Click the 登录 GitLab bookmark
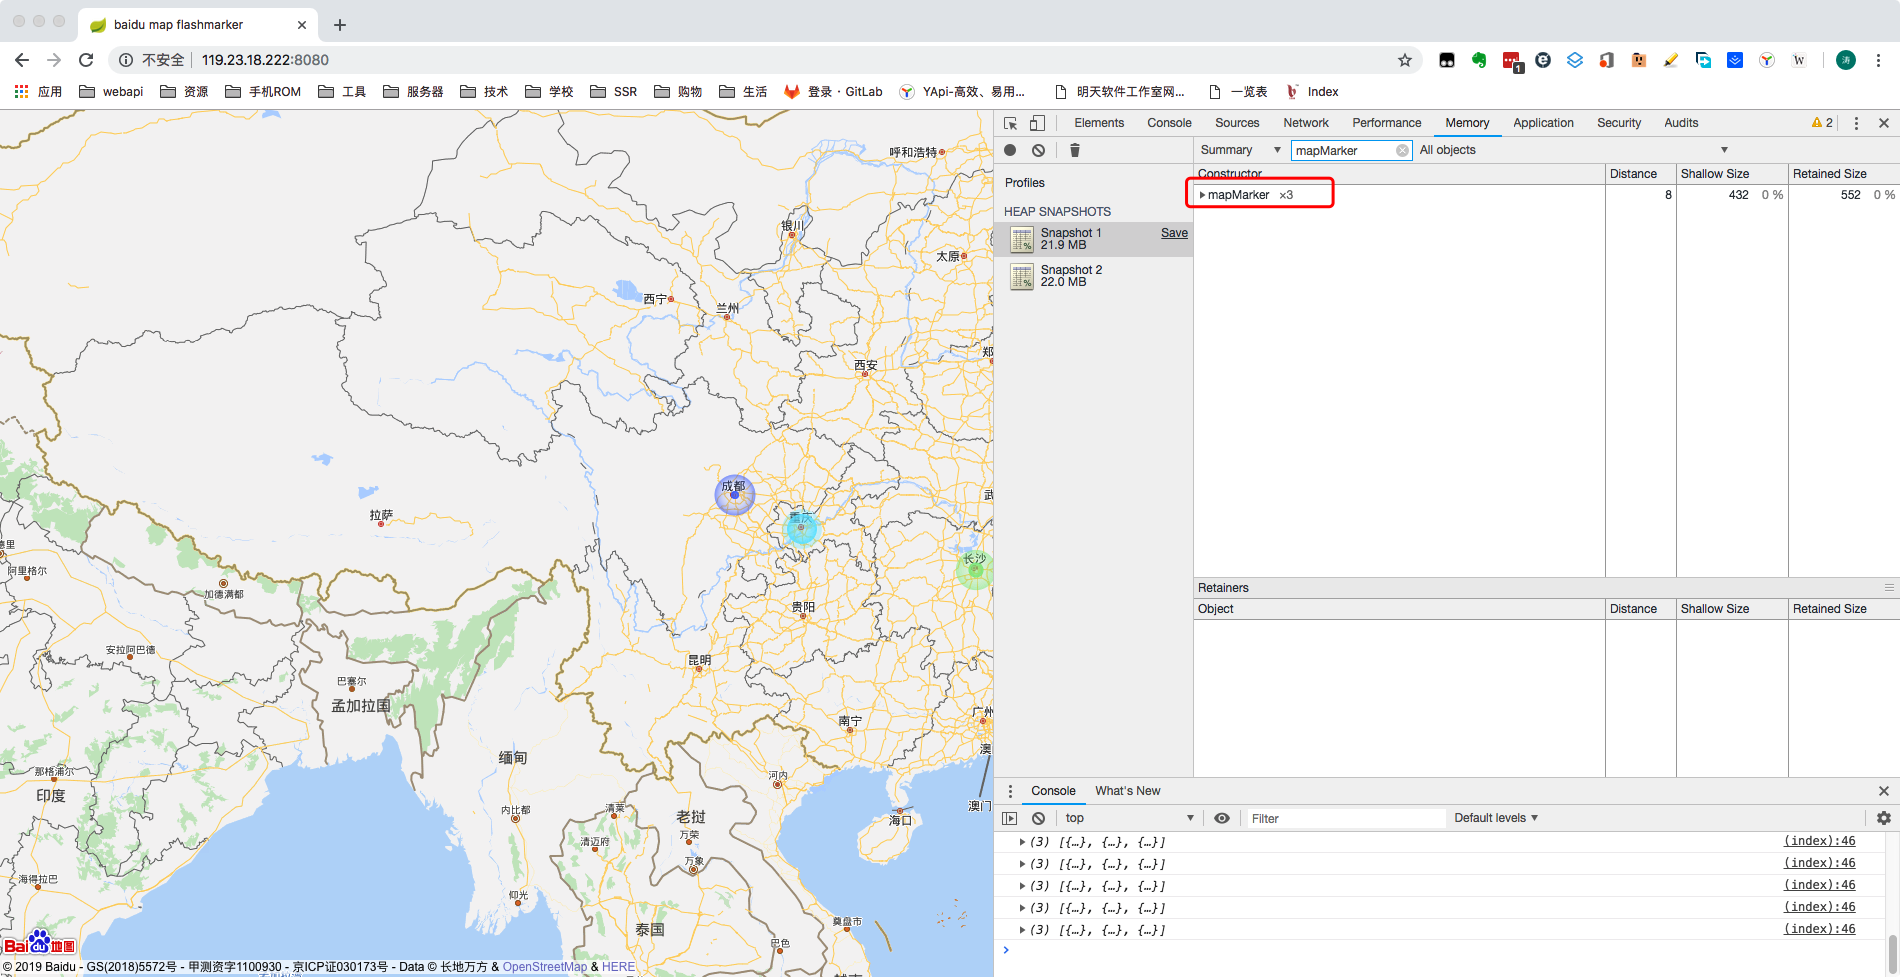1900x977 pixels. point(834,91)
